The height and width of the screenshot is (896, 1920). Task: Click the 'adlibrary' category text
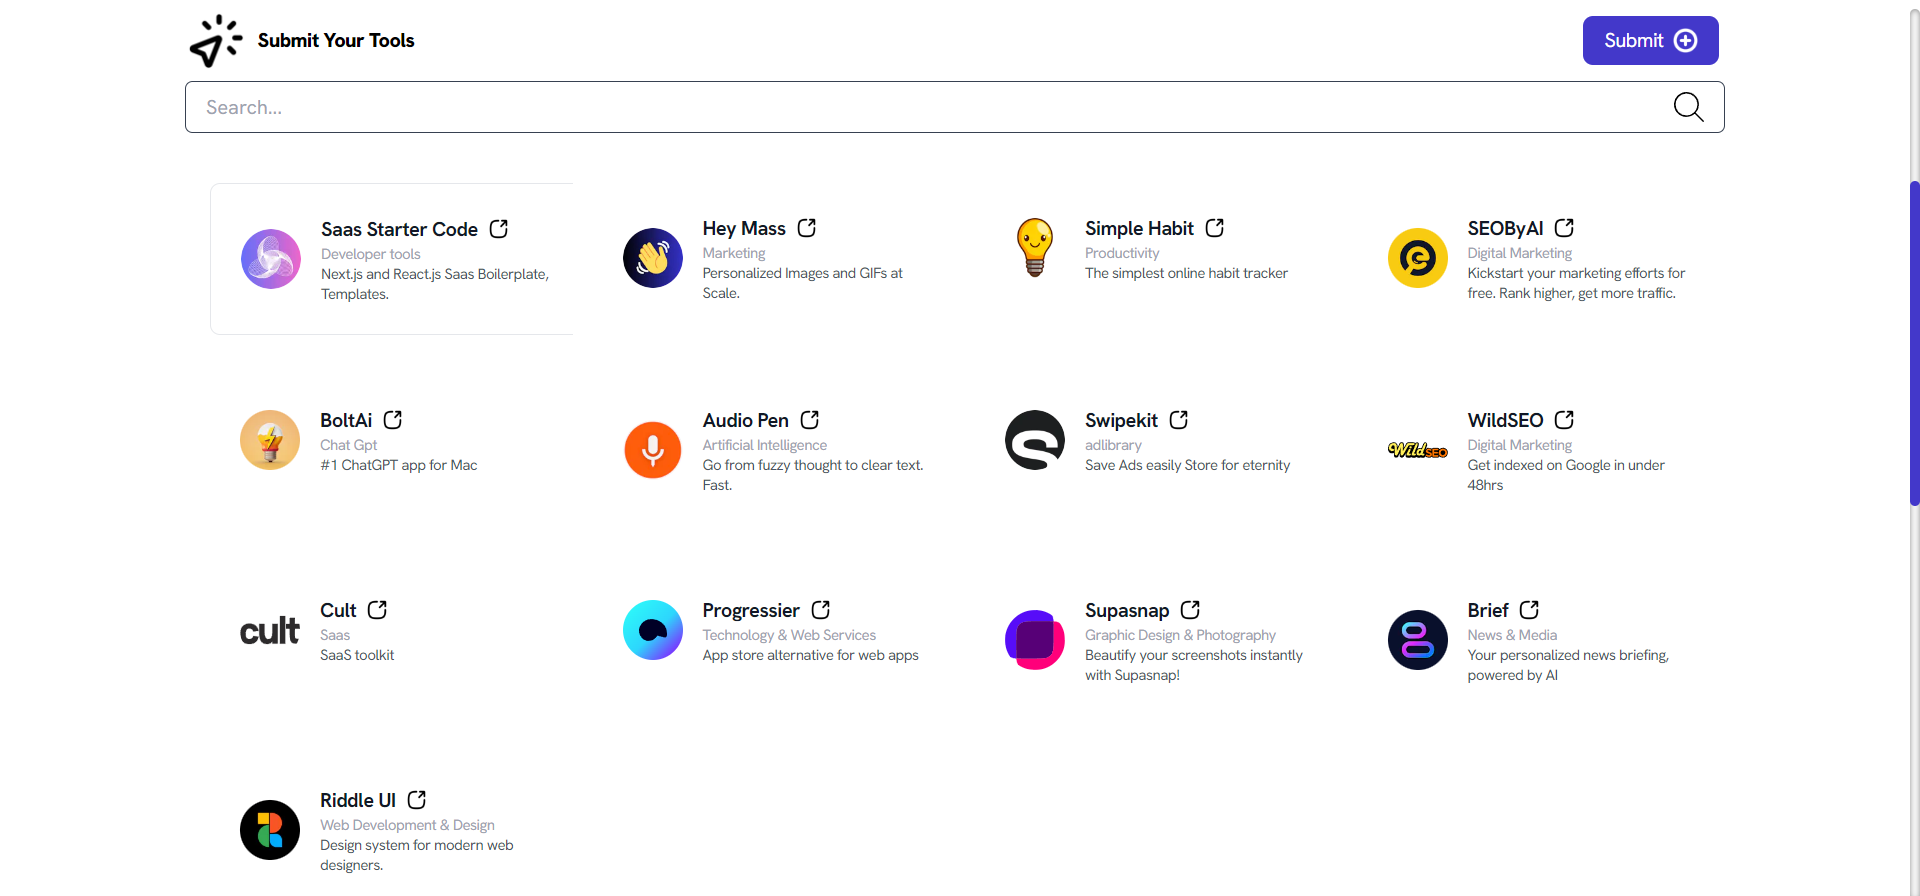click(1113, 445)
